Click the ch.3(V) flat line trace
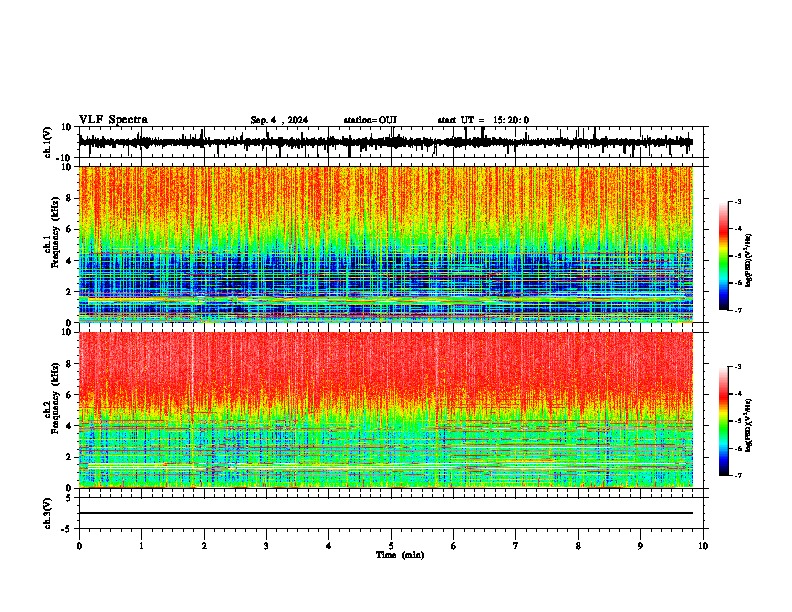The height and width of the screenshot is (612, 792). point(386,513)
